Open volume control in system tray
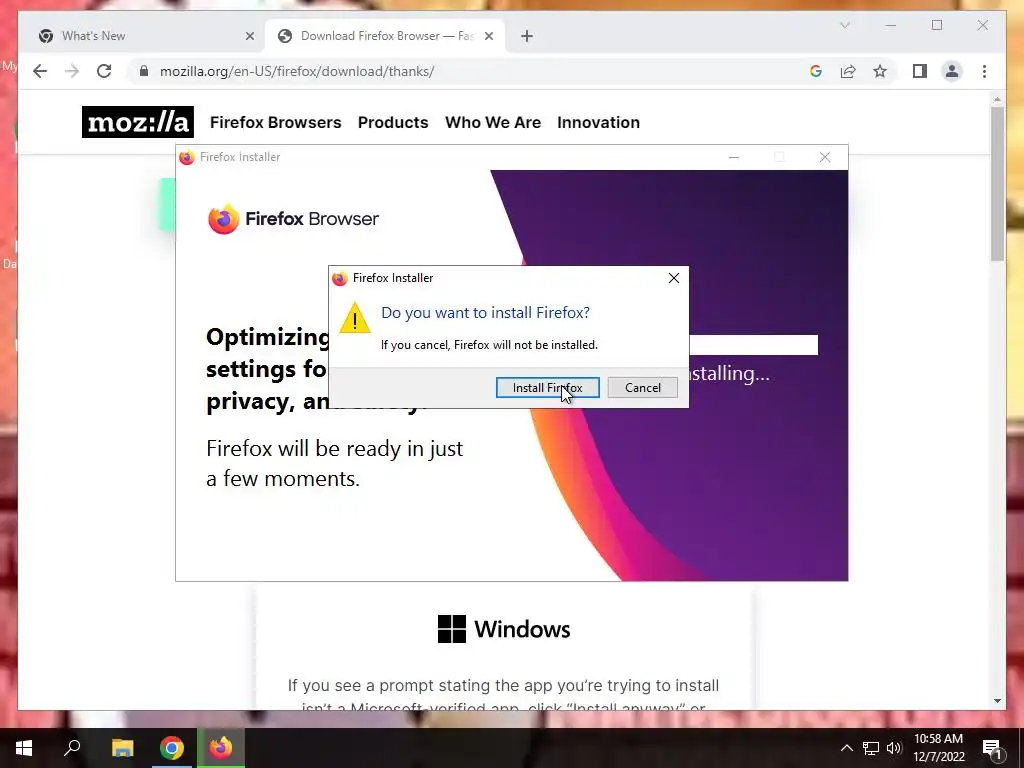This screenshot has height=768, width=1024. click(x=893, y=748)
